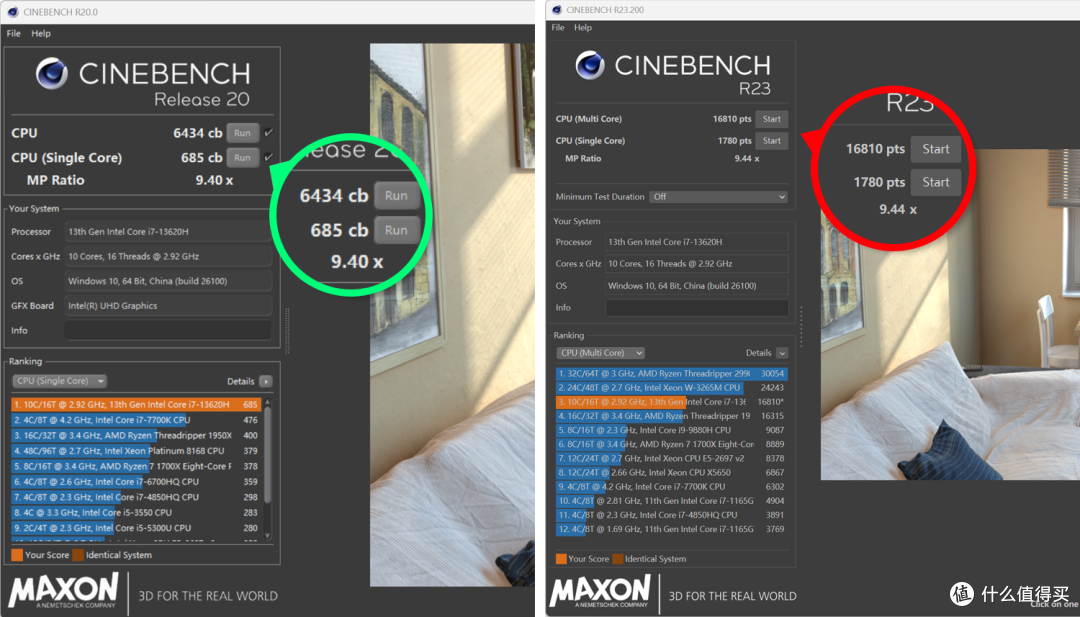The image size is (1080, 617).
Task: Select R20 ranking row Core i5-3550
Action: [136, 512]
